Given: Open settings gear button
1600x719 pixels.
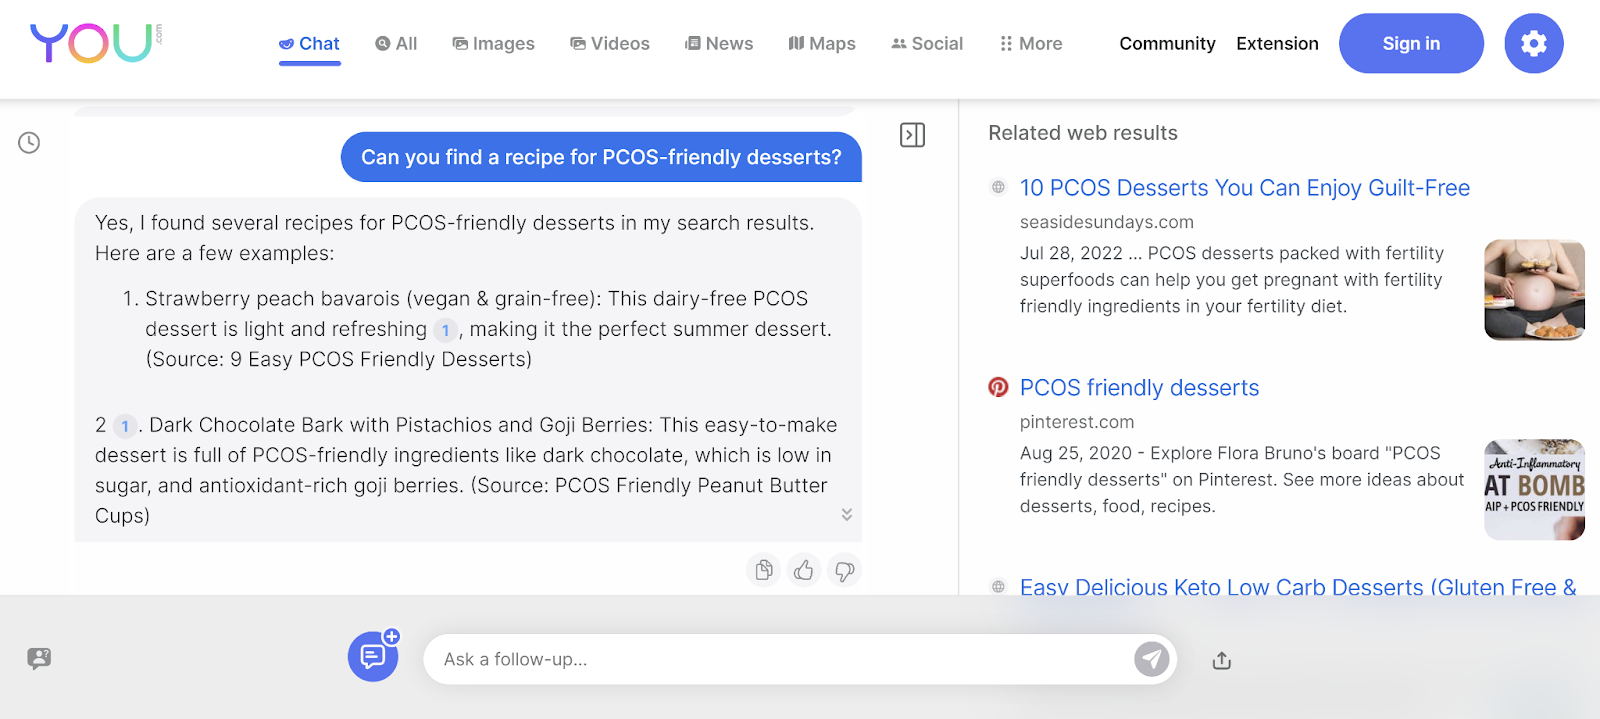Looking at the screenshot, I should click(x=1533, y=43).
